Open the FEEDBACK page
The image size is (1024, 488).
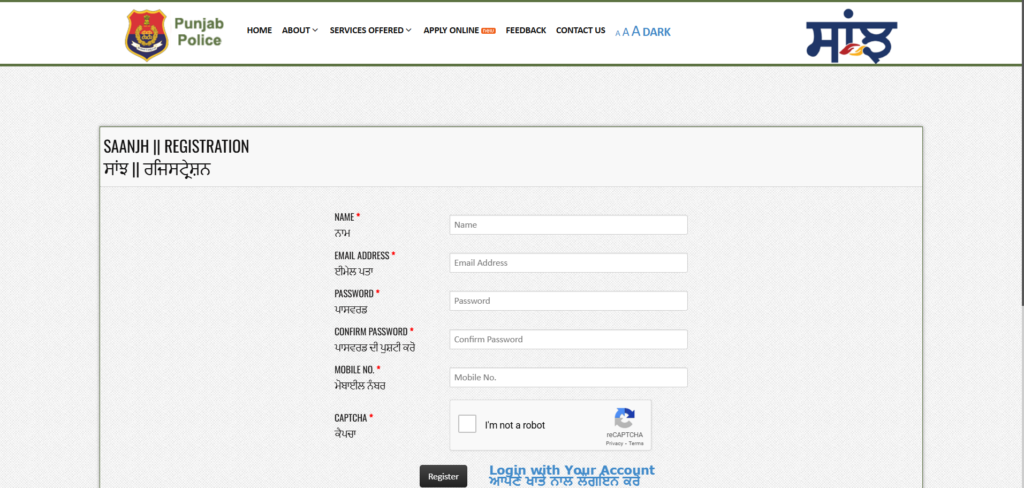(x=526, y=30)
